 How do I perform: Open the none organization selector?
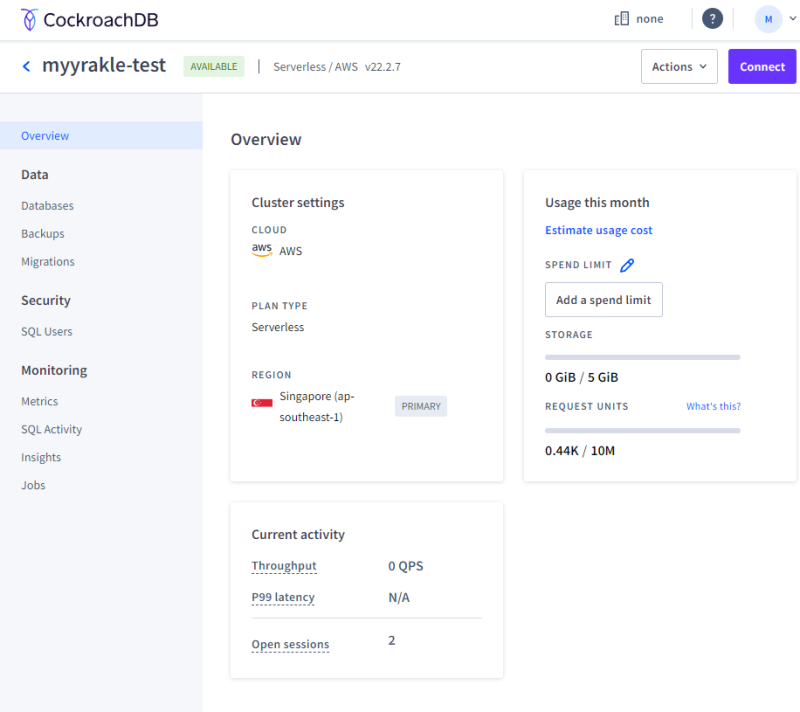pos(649,19)
